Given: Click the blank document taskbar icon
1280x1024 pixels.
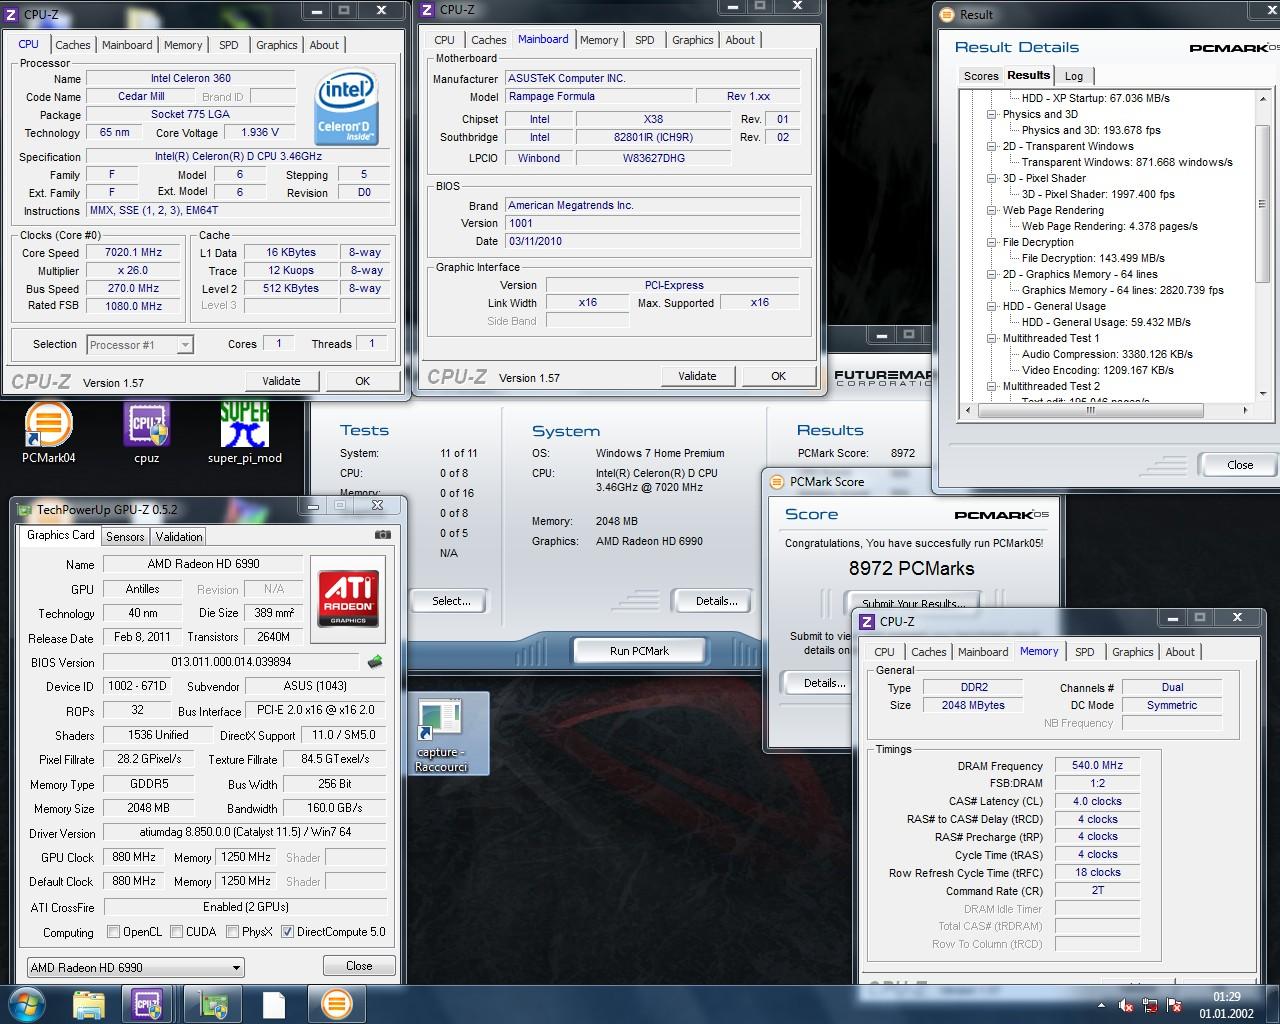Looking at the screenshot, I should 275,1004.
